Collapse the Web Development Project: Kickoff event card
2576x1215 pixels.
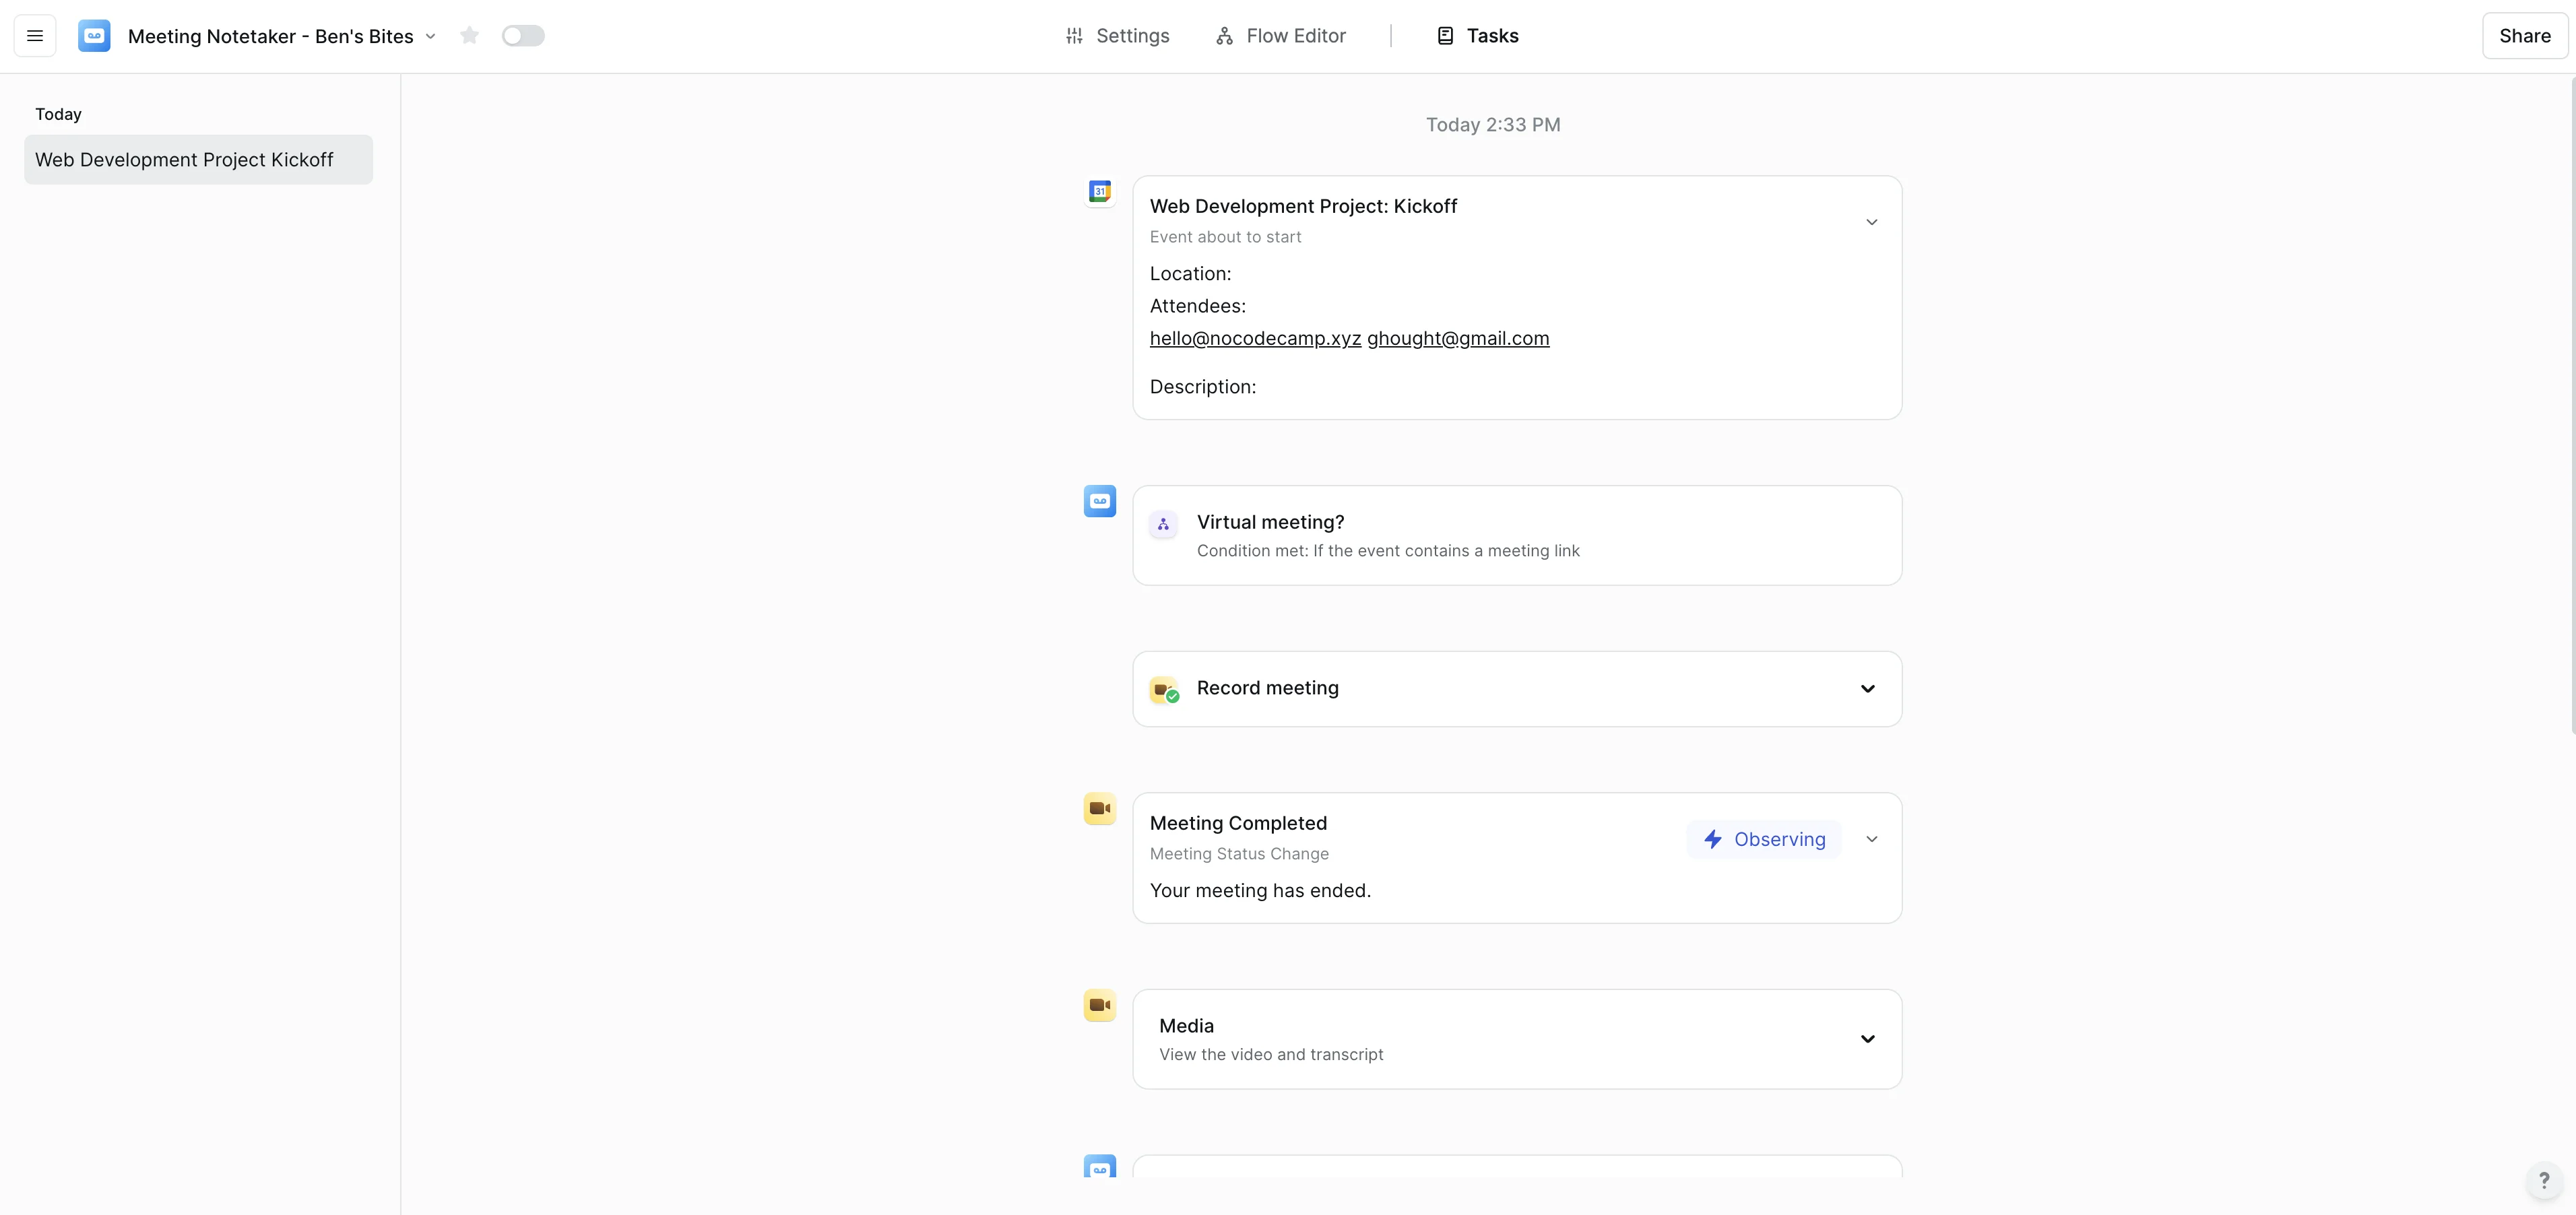[1871, 222]
